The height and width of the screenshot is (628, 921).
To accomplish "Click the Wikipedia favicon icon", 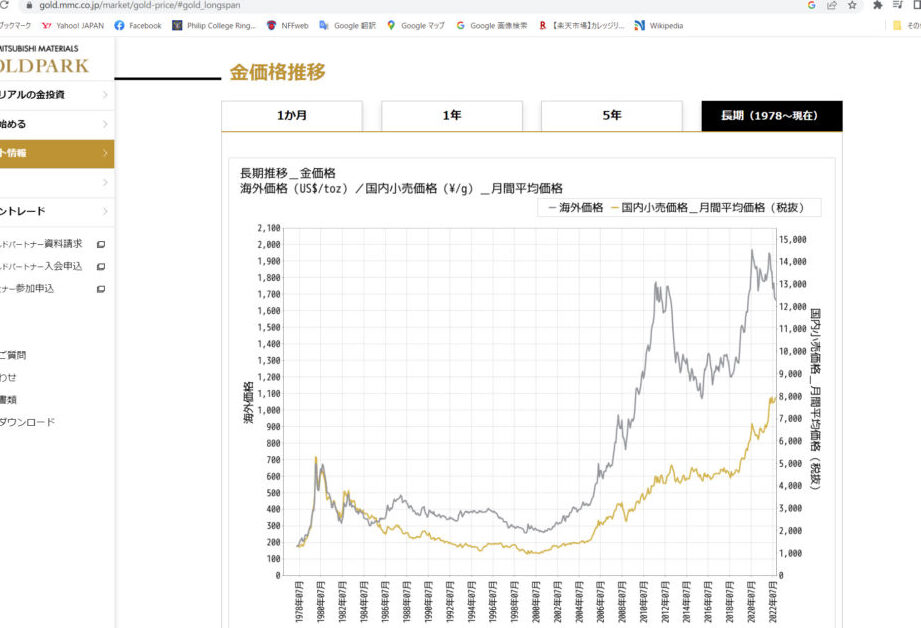I will 640,25.
